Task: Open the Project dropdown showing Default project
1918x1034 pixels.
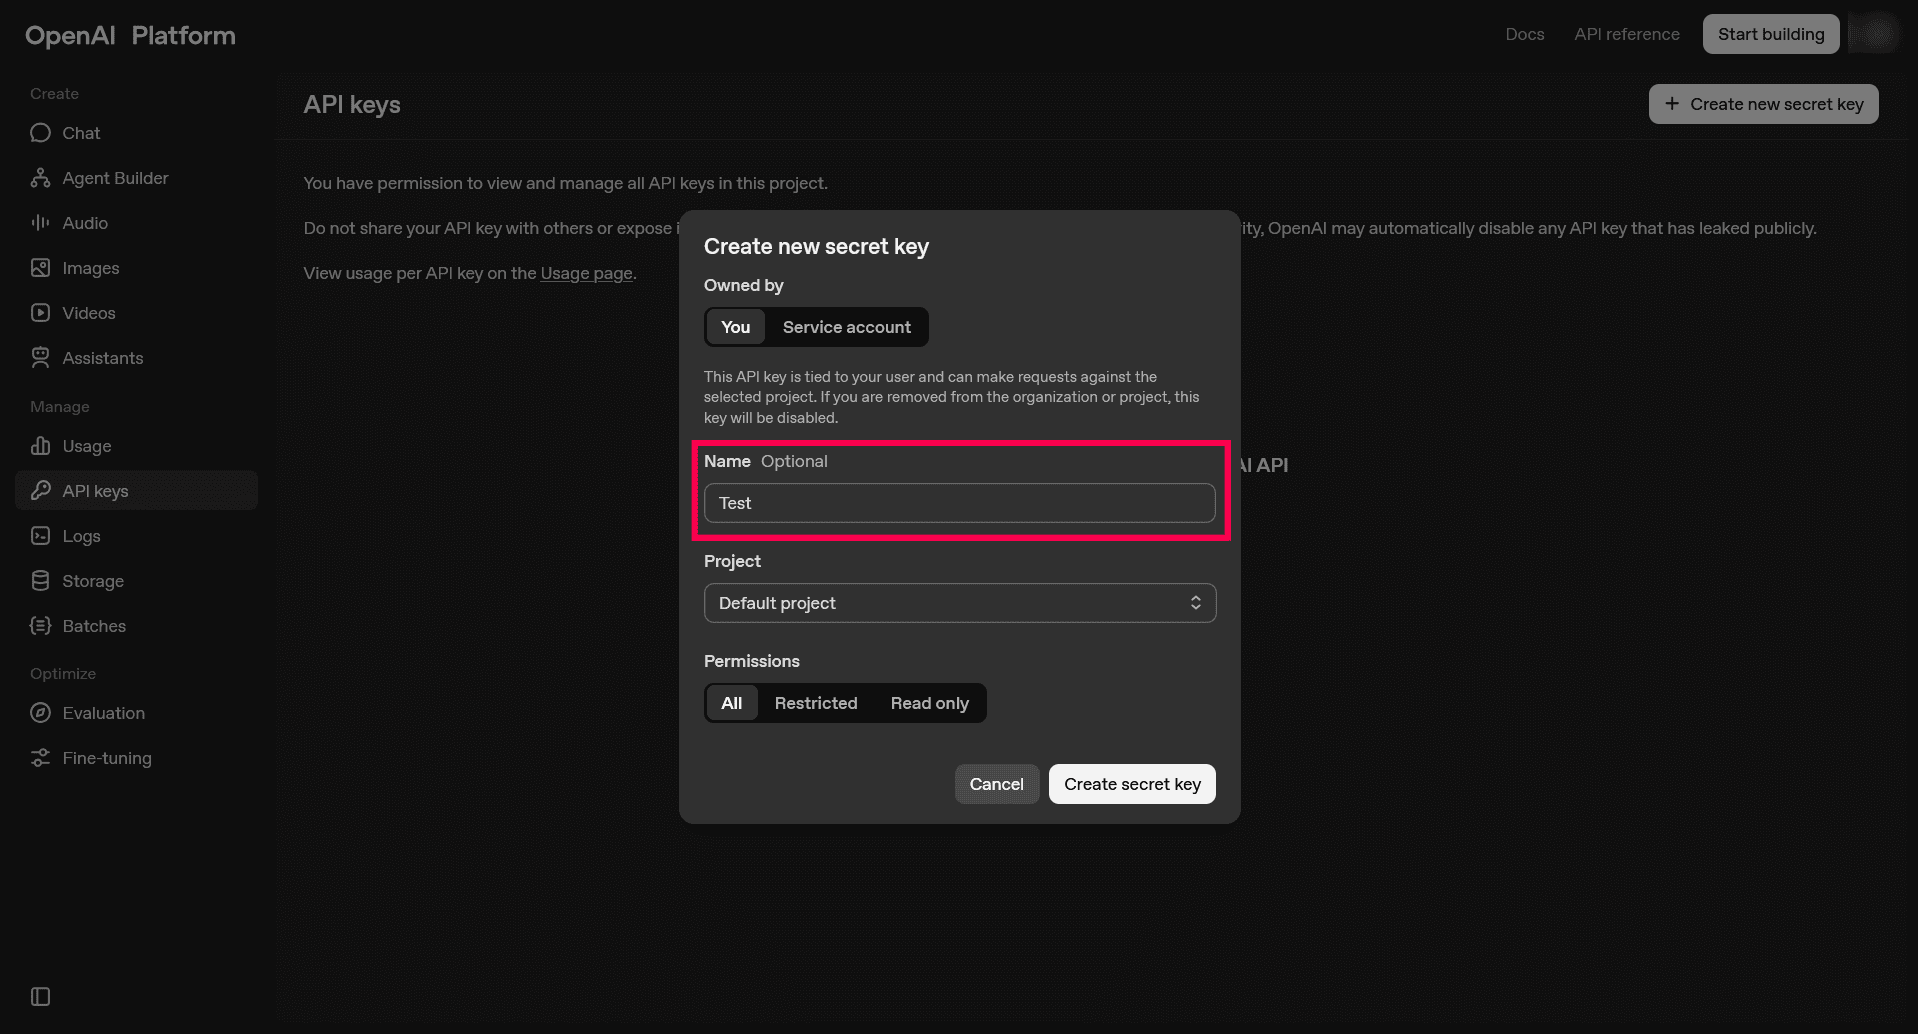Action: (959, 602)
